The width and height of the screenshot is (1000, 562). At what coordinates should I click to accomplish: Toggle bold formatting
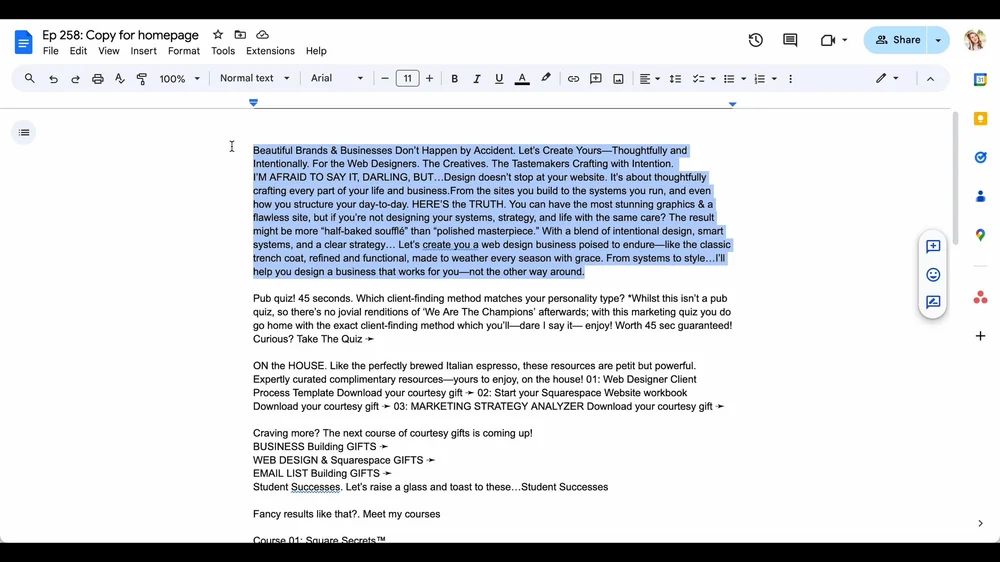click(x=455, y=78)
